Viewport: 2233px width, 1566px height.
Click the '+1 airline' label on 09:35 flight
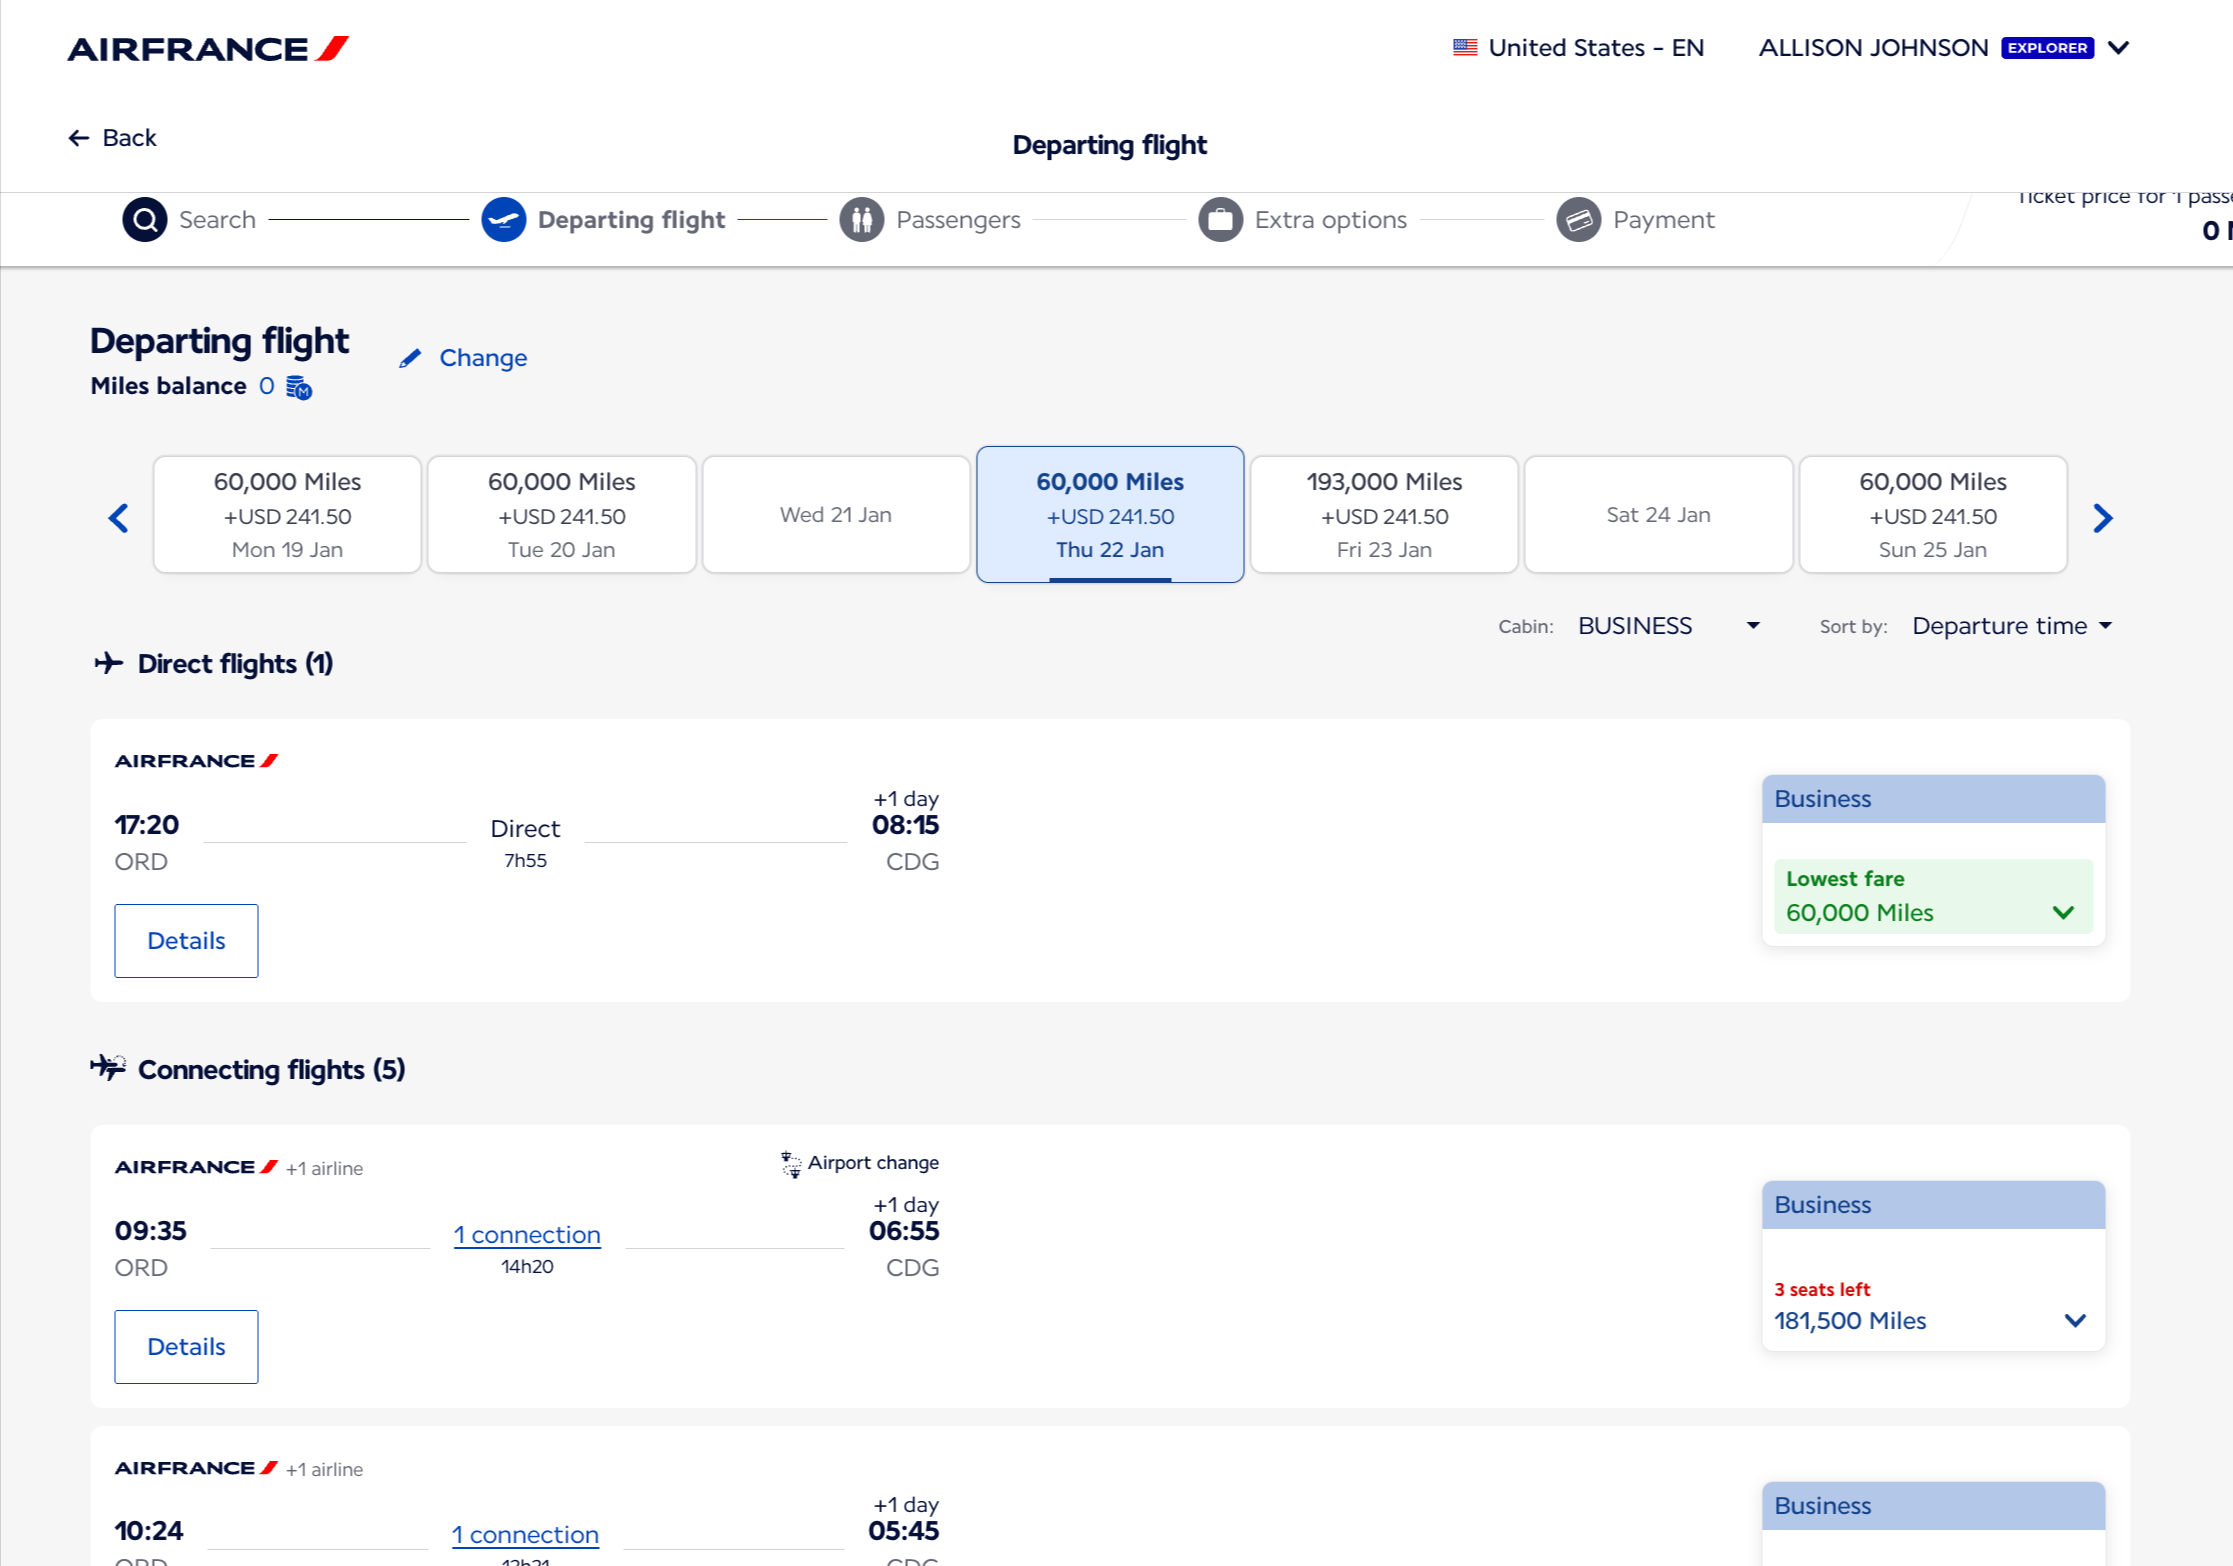[x=324, y=1169]
